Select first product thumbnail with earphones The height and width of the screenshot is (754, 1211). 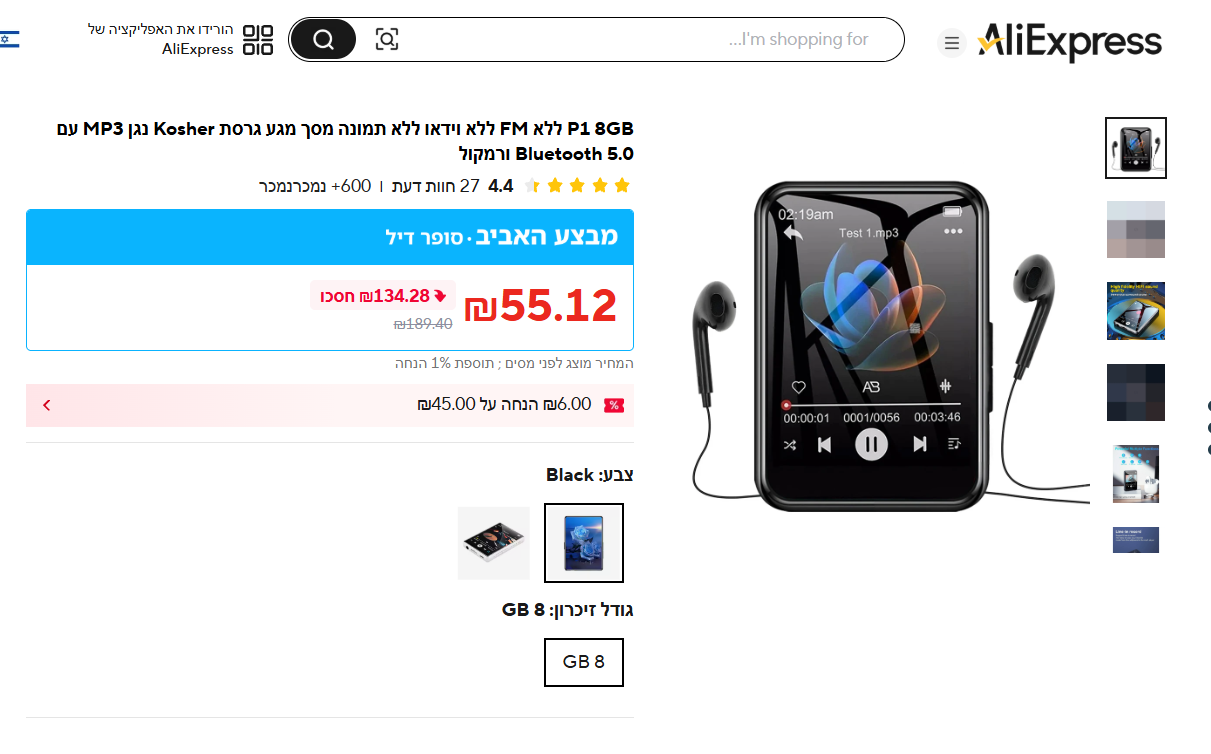click(1136, 148)
